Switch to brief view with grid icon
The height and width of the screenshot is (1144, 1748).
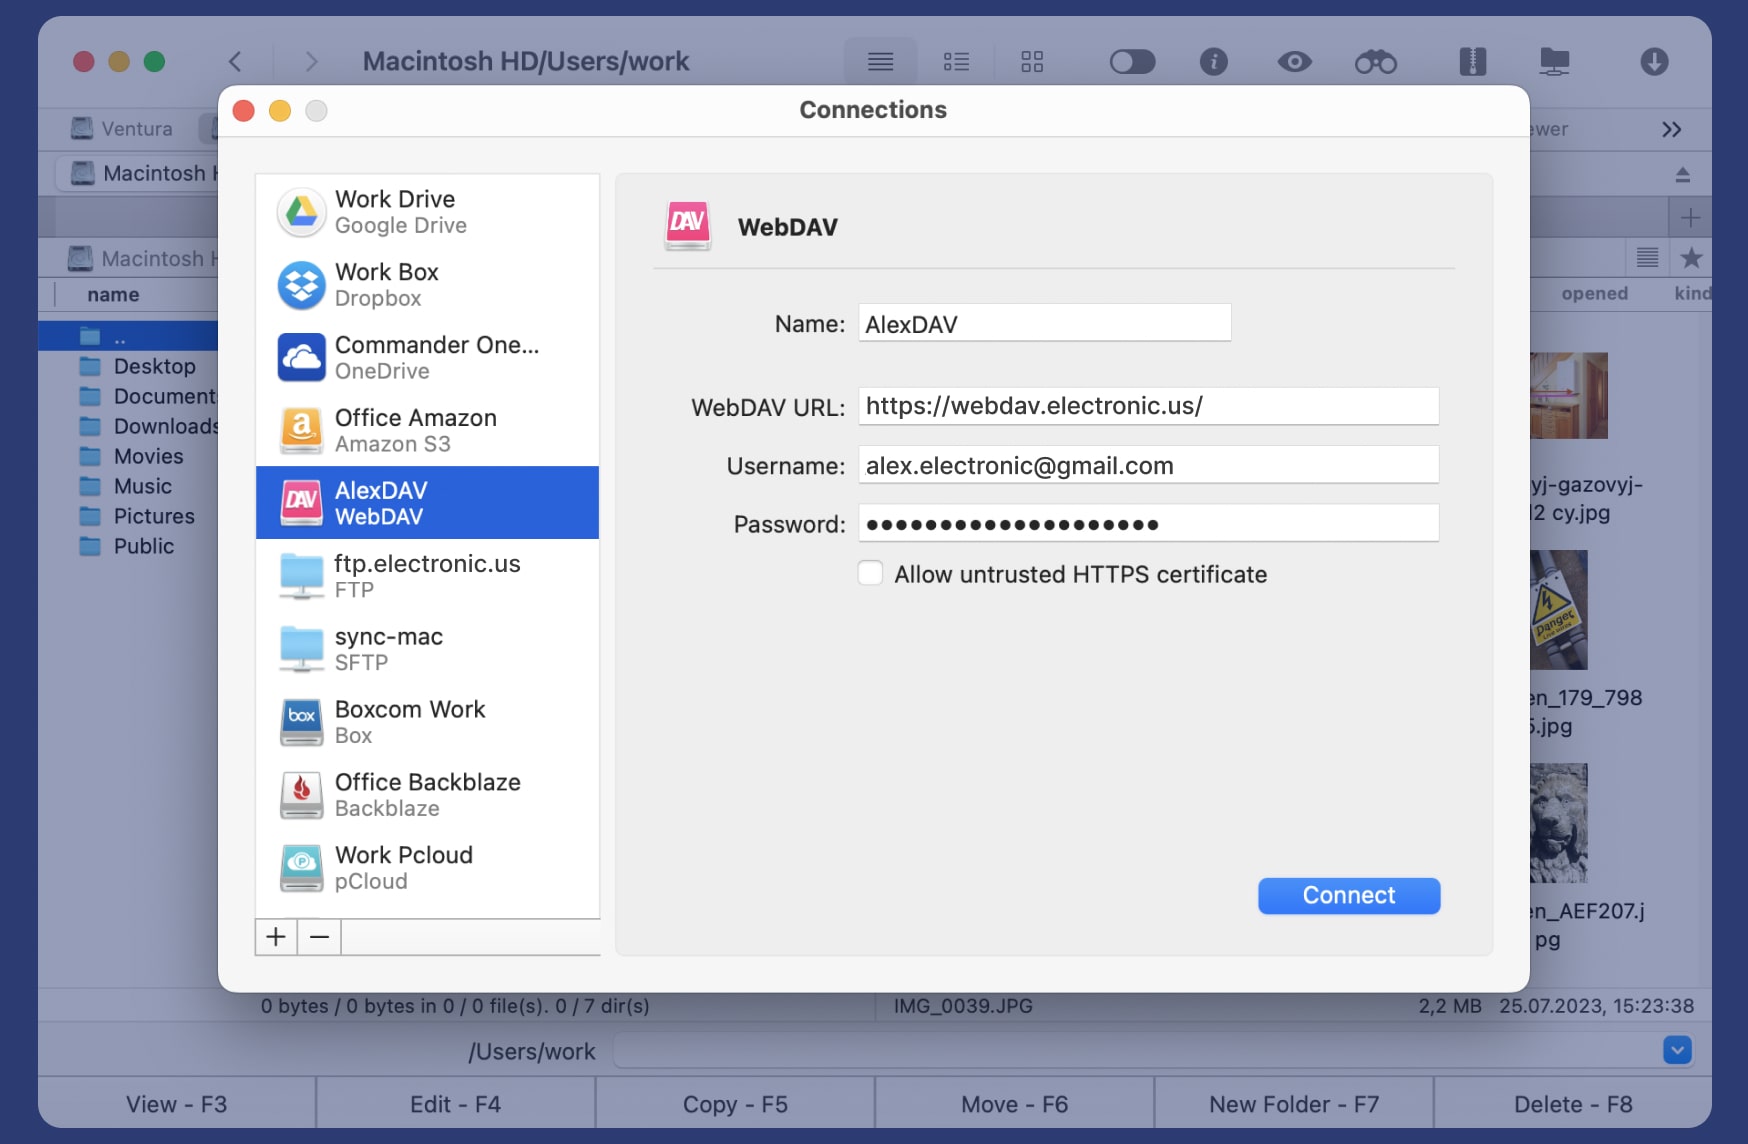(1033, 61)
